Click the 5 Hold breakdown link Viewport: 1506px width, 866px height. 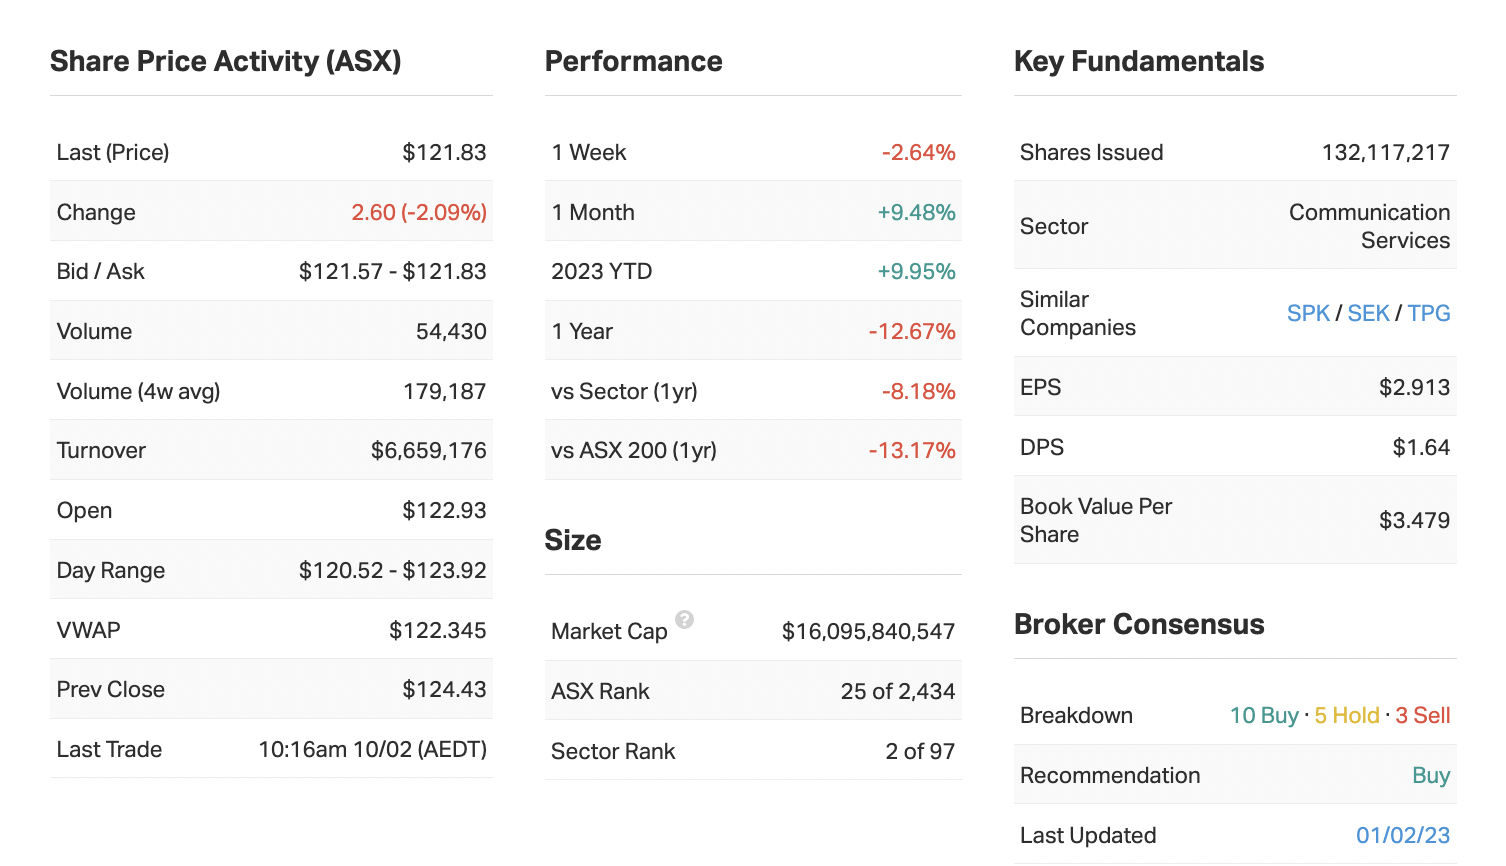coord(1346,715)
